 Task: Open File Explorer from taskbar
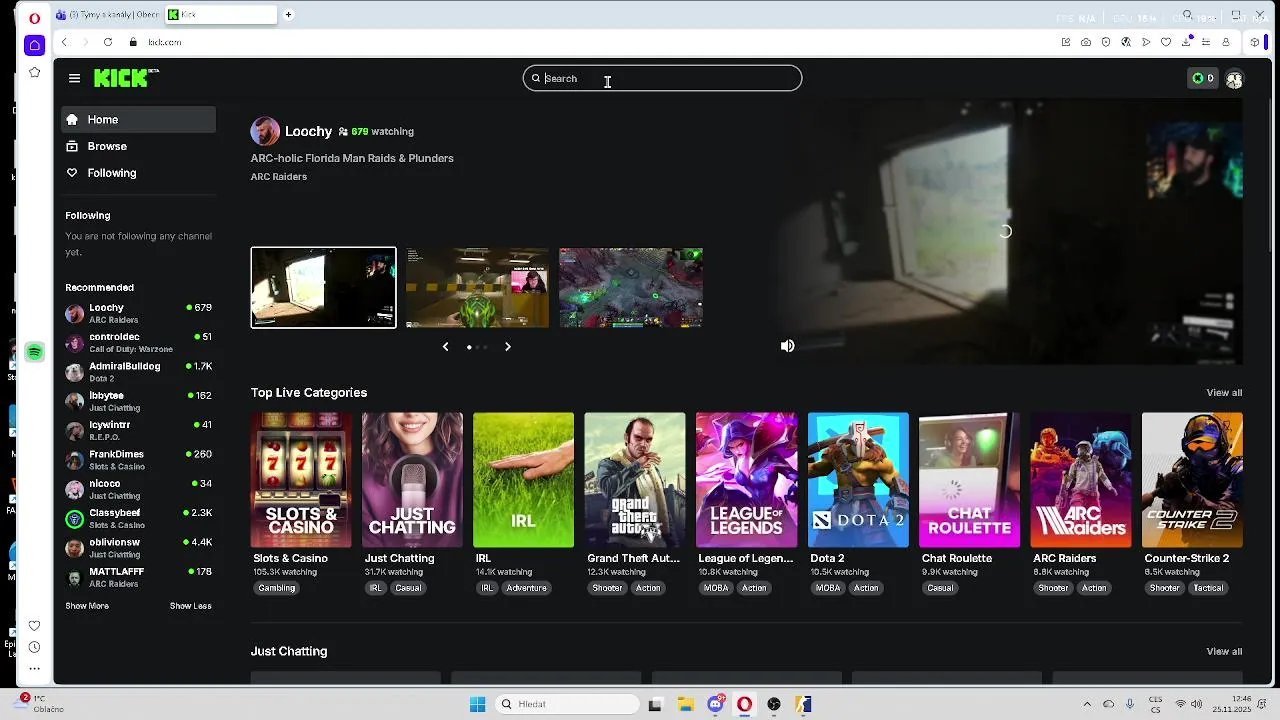[x=685, y=704]
